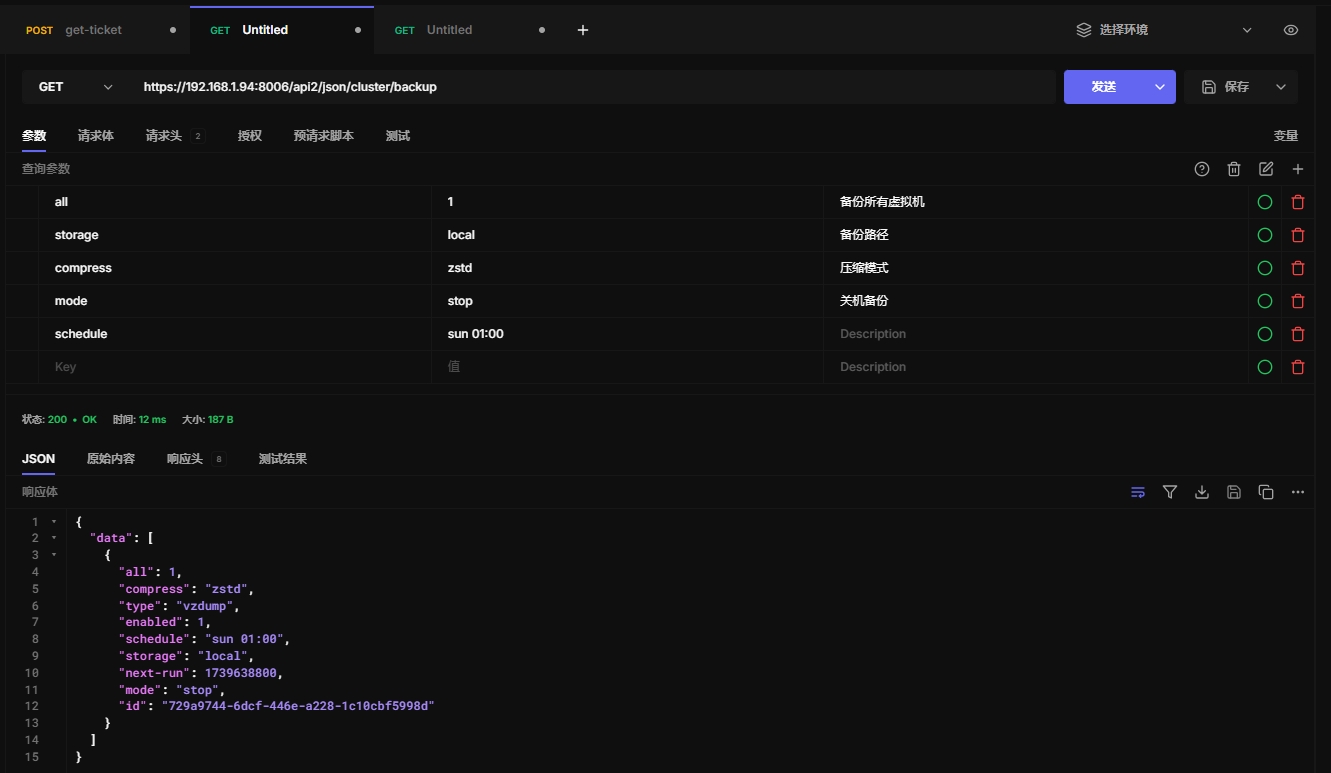Toggle the compress parameter enabled circle
The width and height of the screenshot is (1331, 773).
[x=1265, y=268]
